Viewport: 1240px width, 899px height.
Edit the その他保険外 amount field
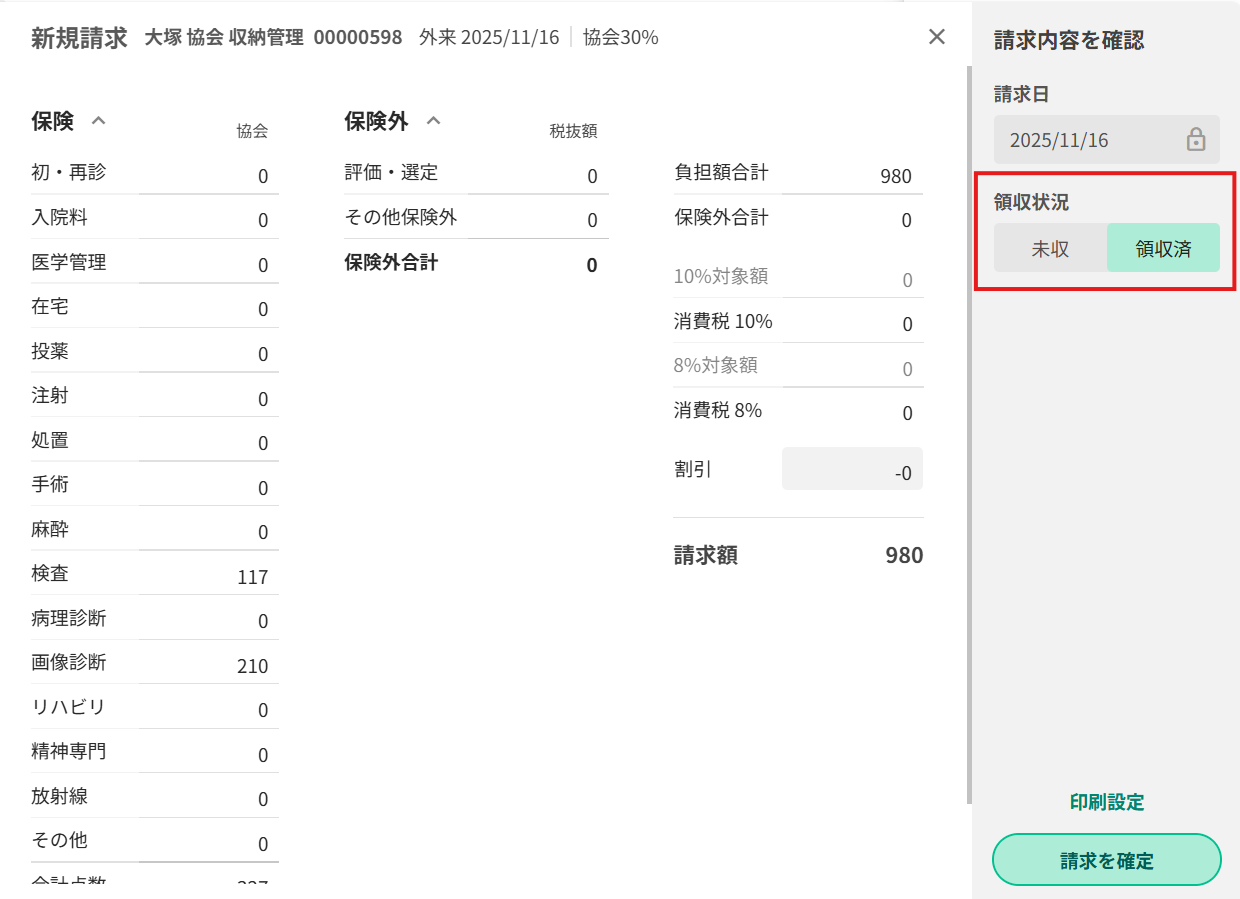click(x=538, y=220)
